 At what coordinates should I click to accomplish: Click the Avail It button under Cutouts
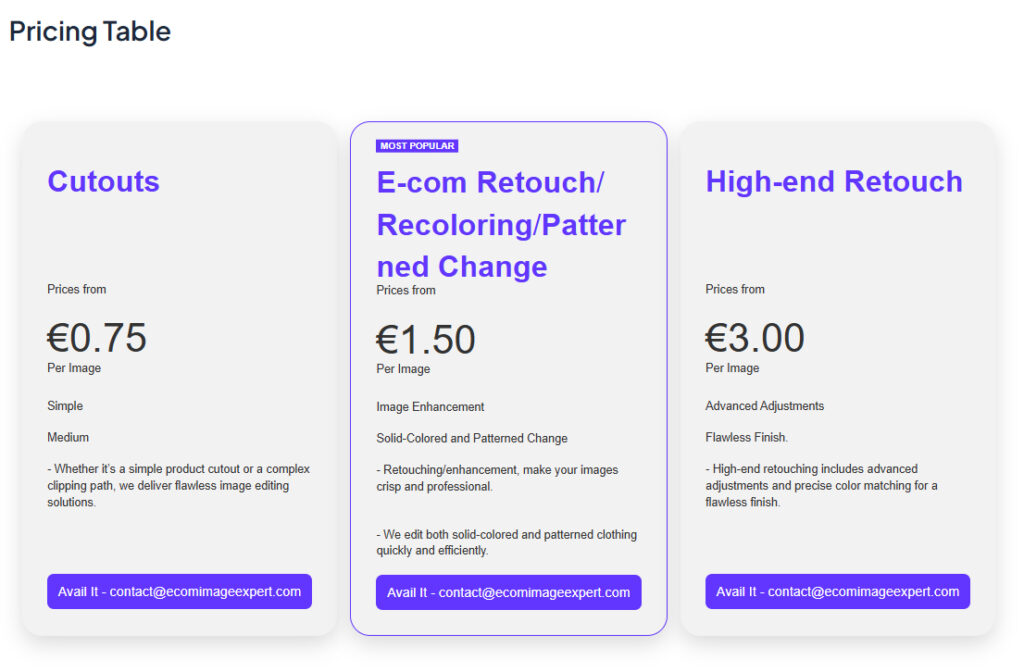point(179,591)
